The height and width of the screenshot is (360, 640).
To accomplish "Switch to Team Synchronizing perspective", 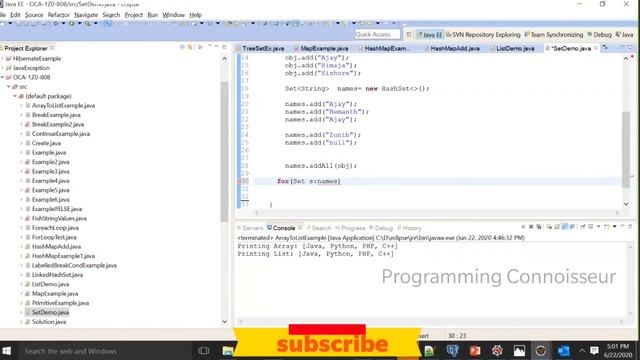I will 553,35.
